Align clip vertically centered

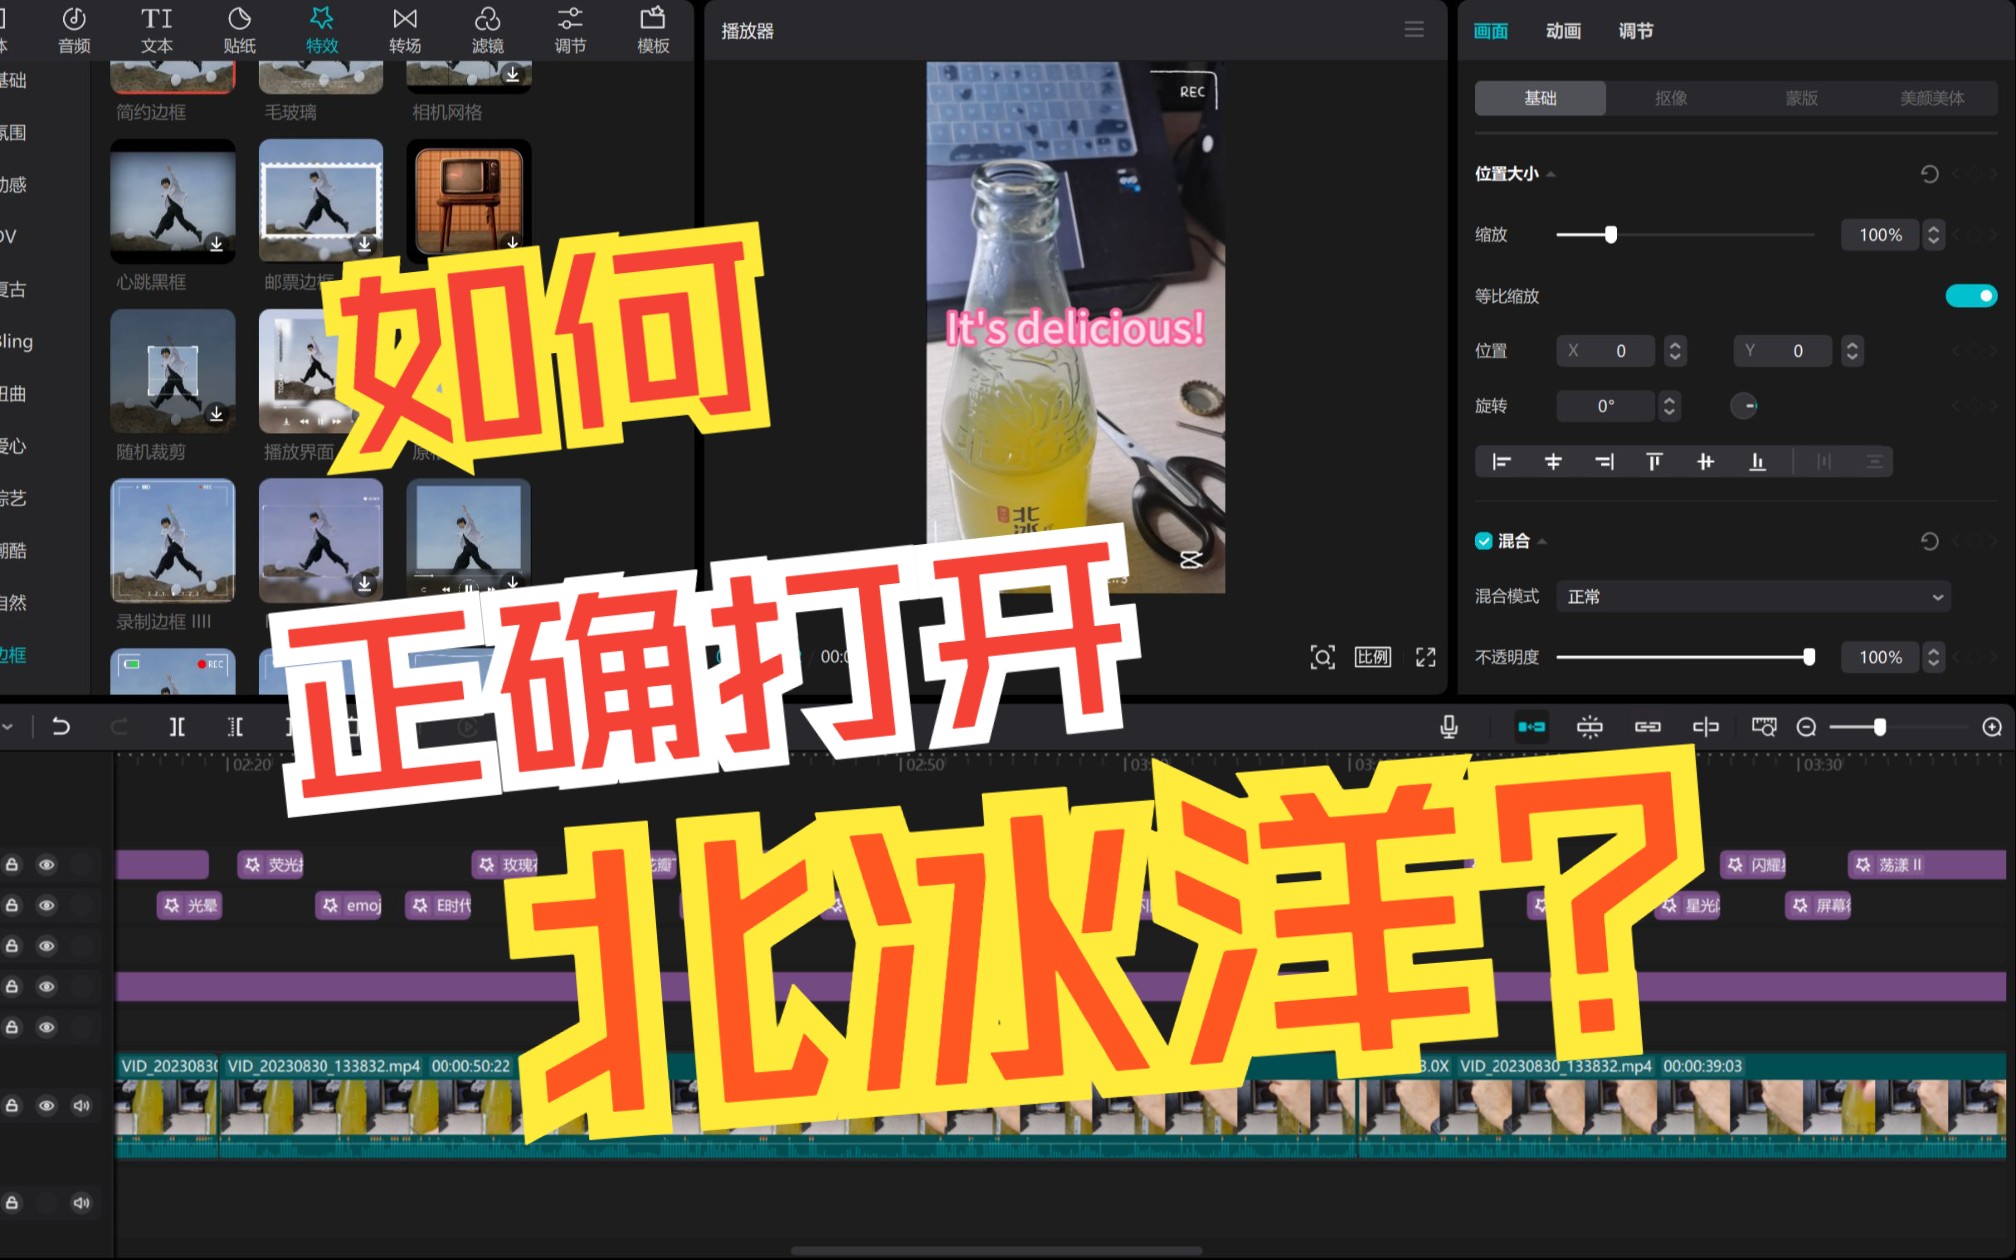pos(1706,461)
